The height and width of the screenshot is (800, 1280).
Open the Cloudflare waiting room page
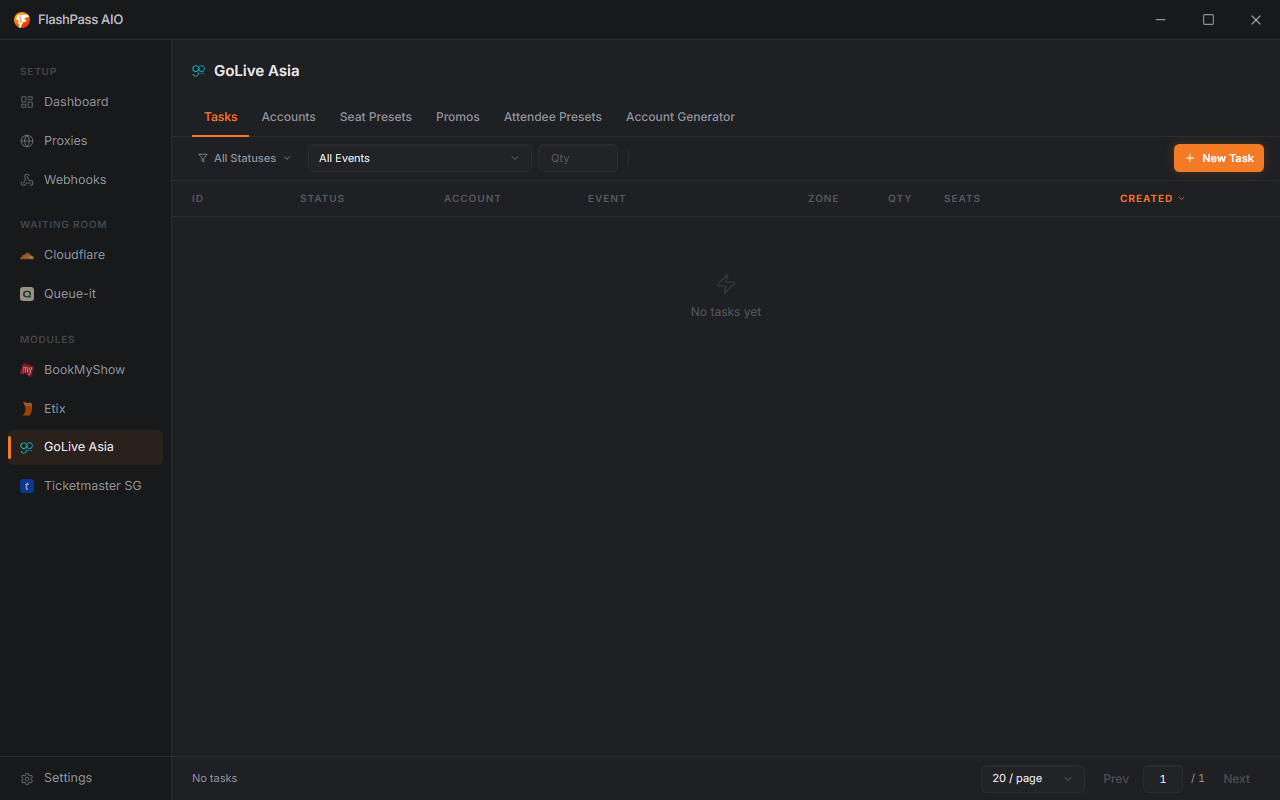click(x=85, y=255)
